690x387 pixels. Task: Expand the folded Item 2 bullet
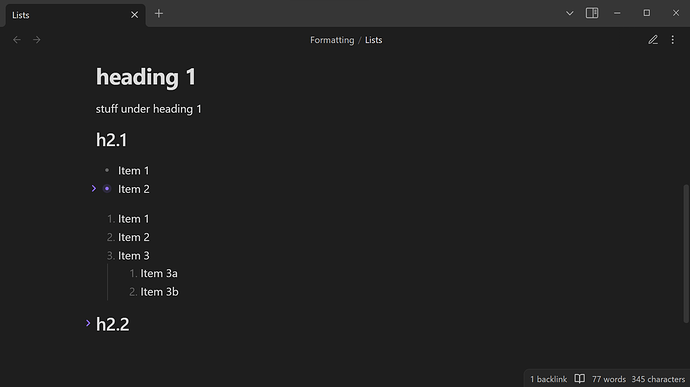point(94,188)
